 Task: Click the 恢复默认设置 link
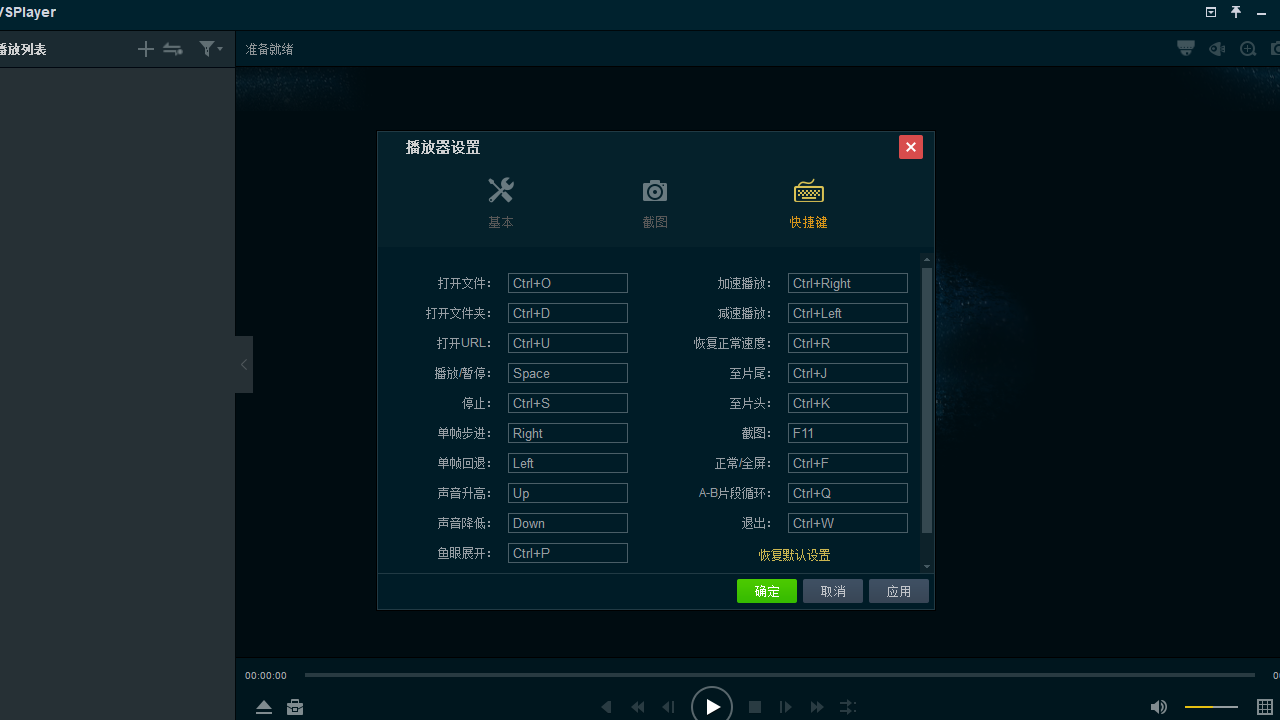[x=794, y=554]
